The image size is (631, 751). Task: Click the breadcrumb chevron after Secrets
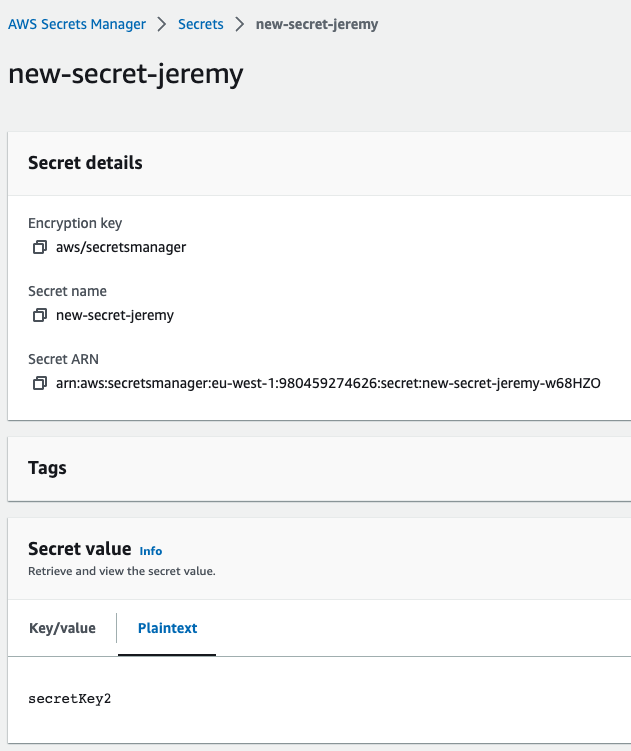pyautogui.click(x=240, y=24)
